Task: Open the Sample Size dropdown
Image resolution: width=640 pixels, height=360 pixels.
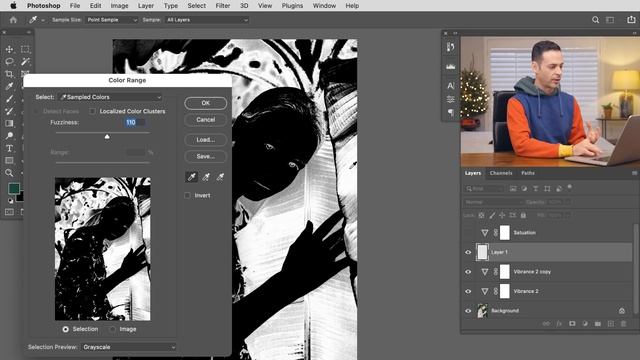Action: [x=111, y=20]
